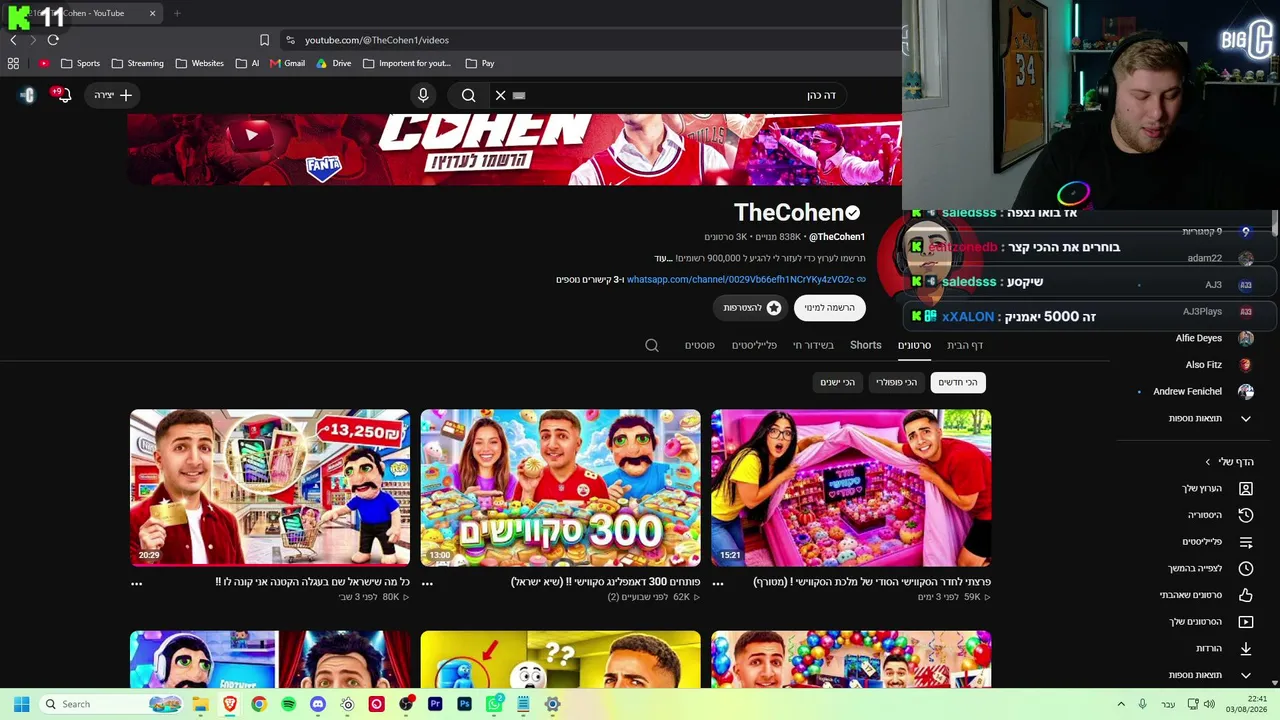The height and width of the screenshot is (720, 1280).
Task: Start voice search with the microphone
Action: (423, 95)
